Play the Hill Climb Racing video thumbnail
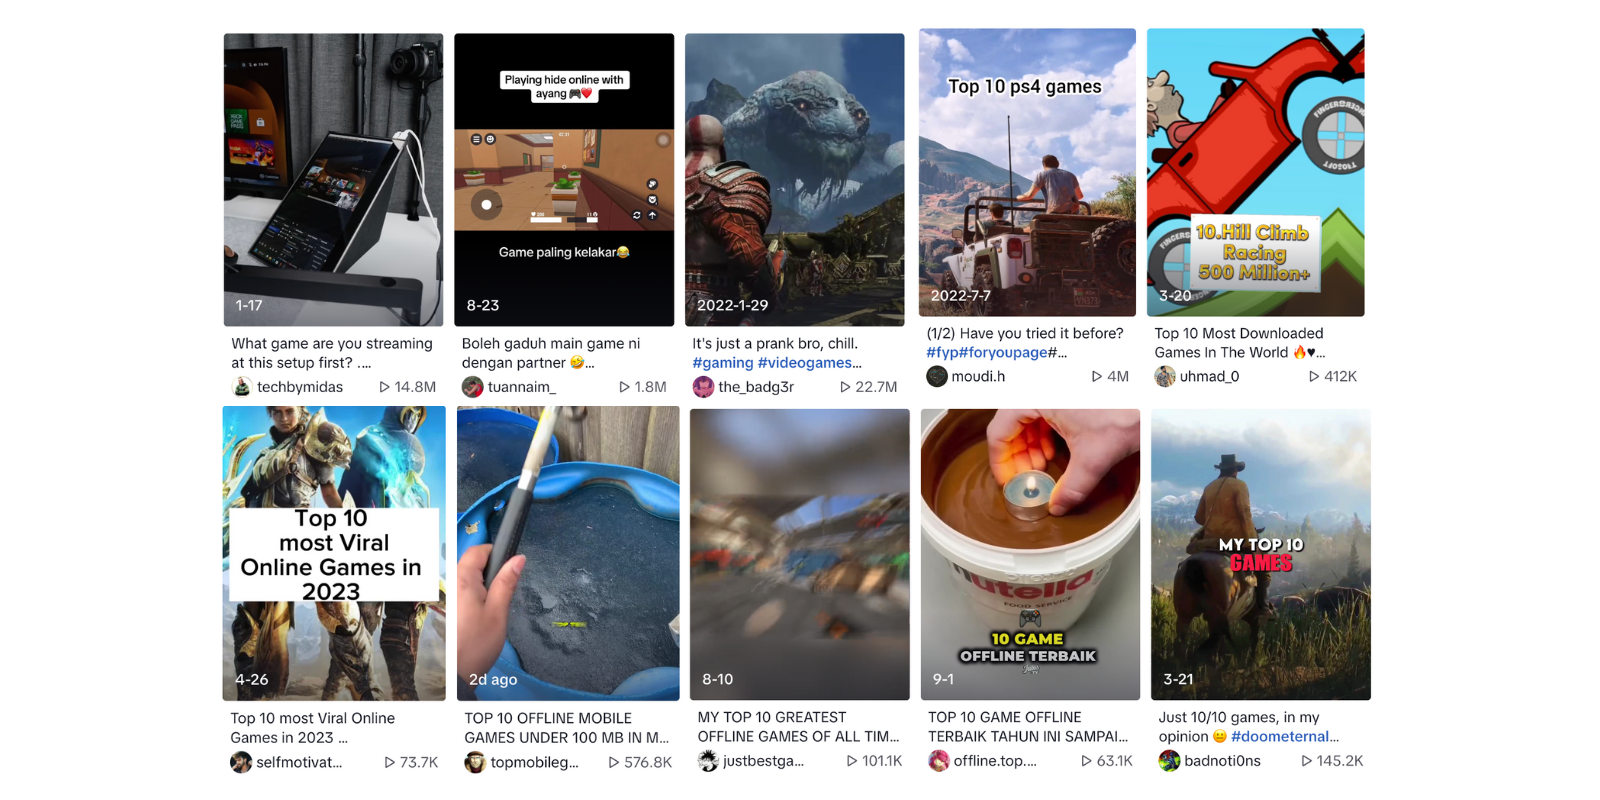 click(1256, 172)
